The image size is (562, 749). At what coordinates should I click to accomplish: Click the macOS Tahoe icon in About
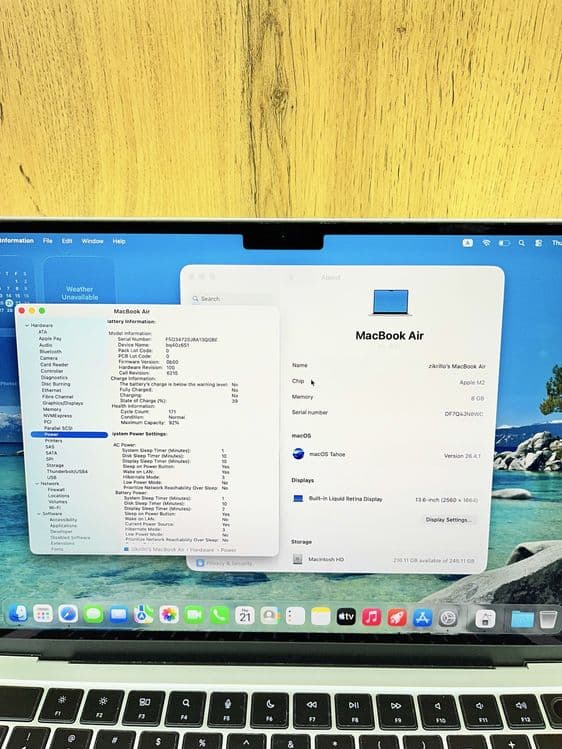click(x=298, y=454)
